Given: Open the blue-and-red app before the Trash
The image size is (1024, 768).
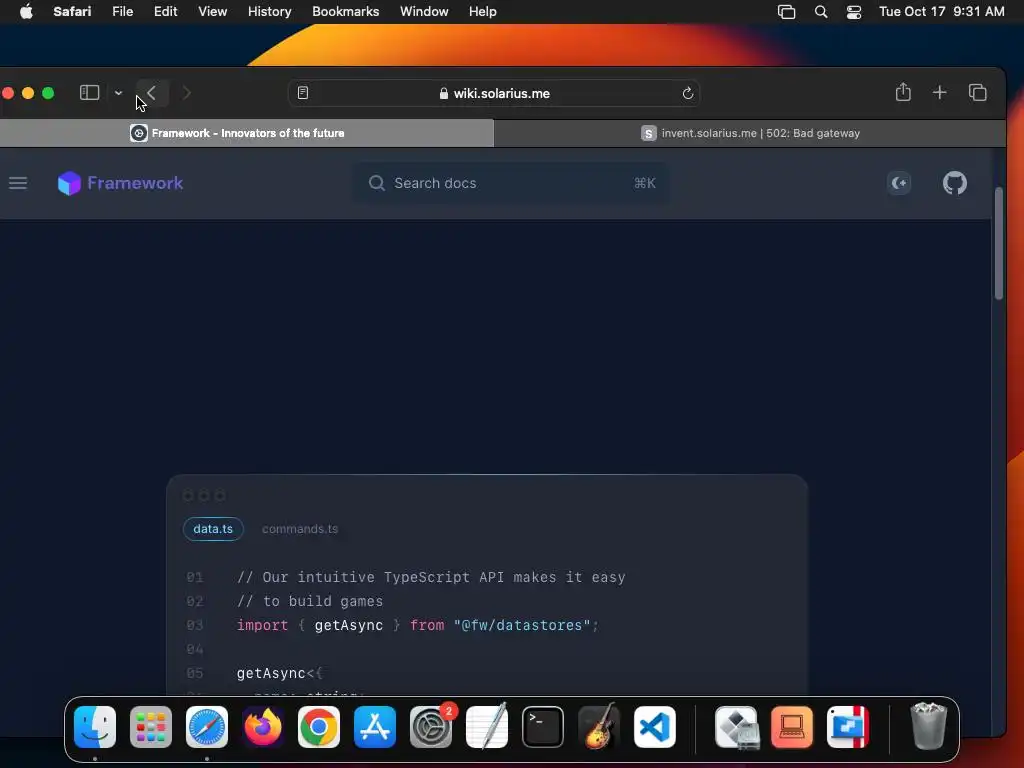Looking at the screenshot, I should tap(848, 727).
